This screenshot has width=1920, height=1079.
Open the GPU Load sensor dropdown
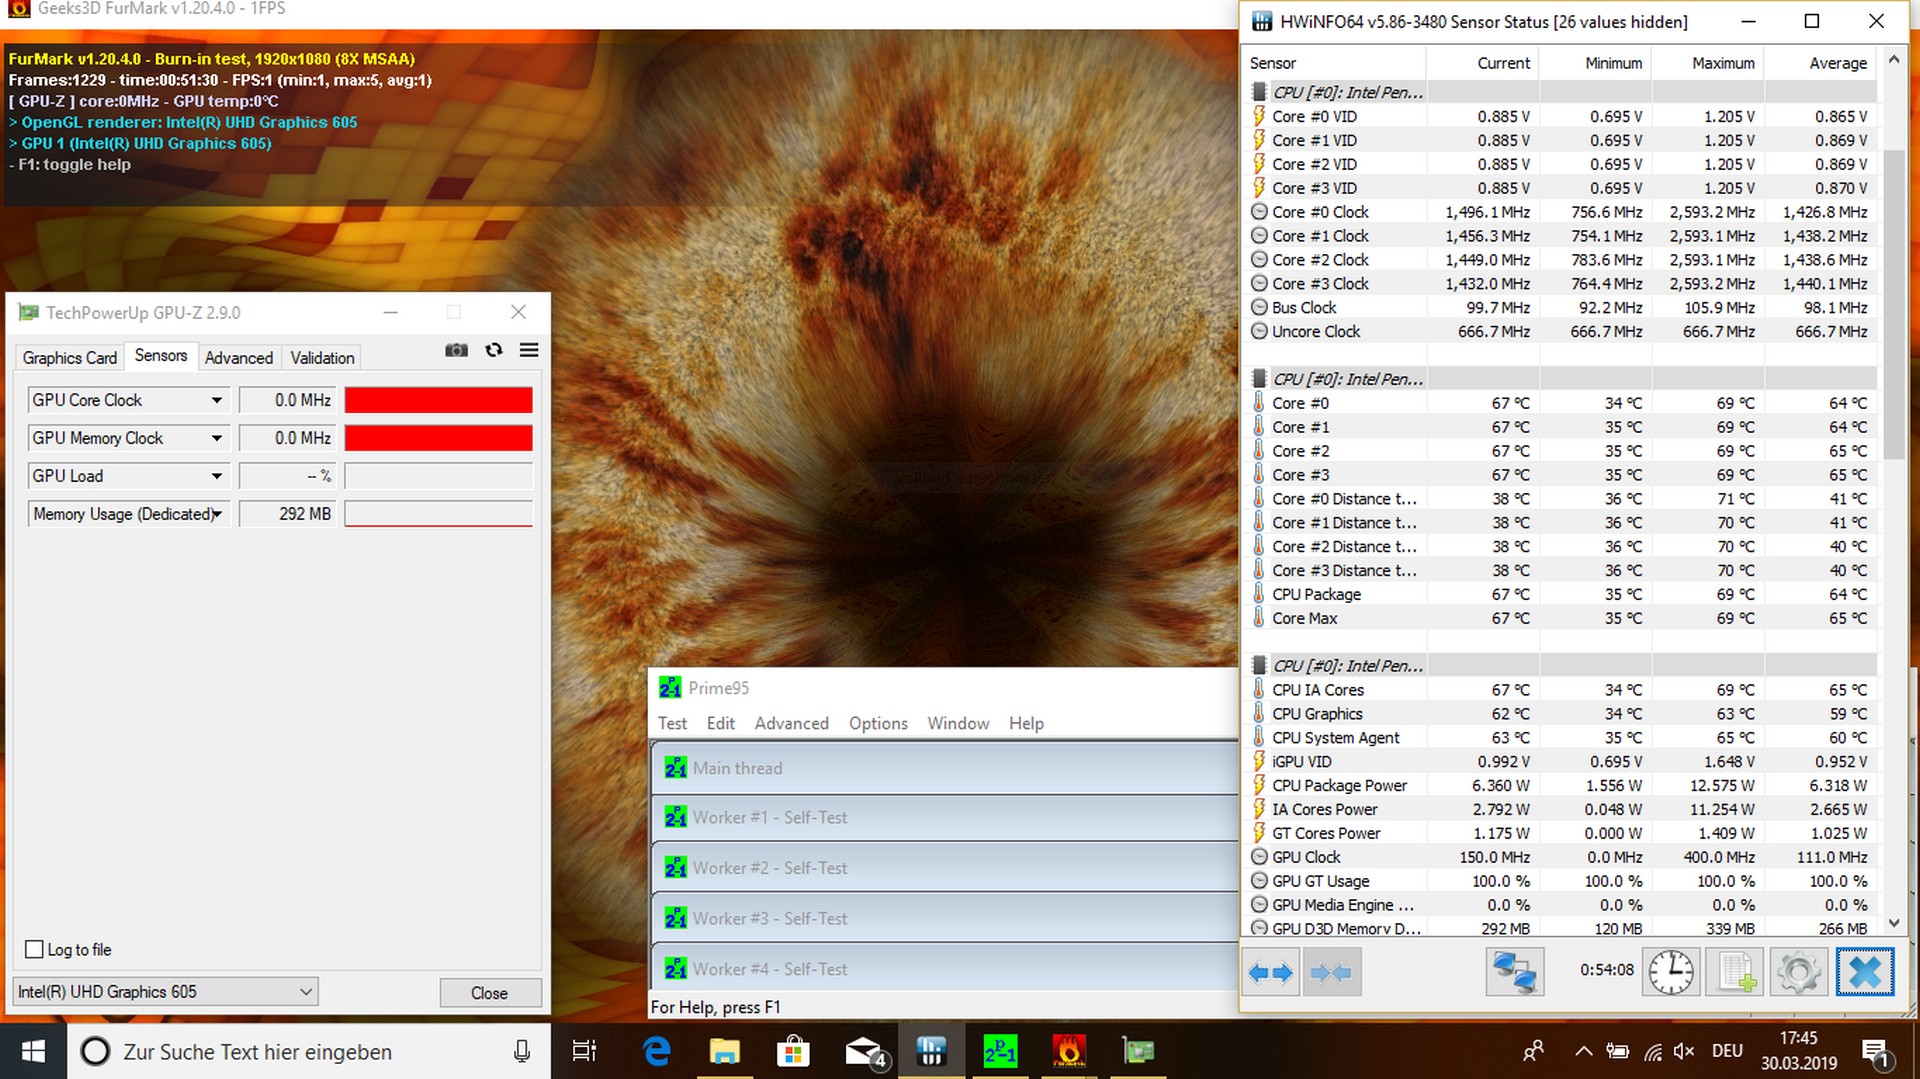click(x=216, y=476)
